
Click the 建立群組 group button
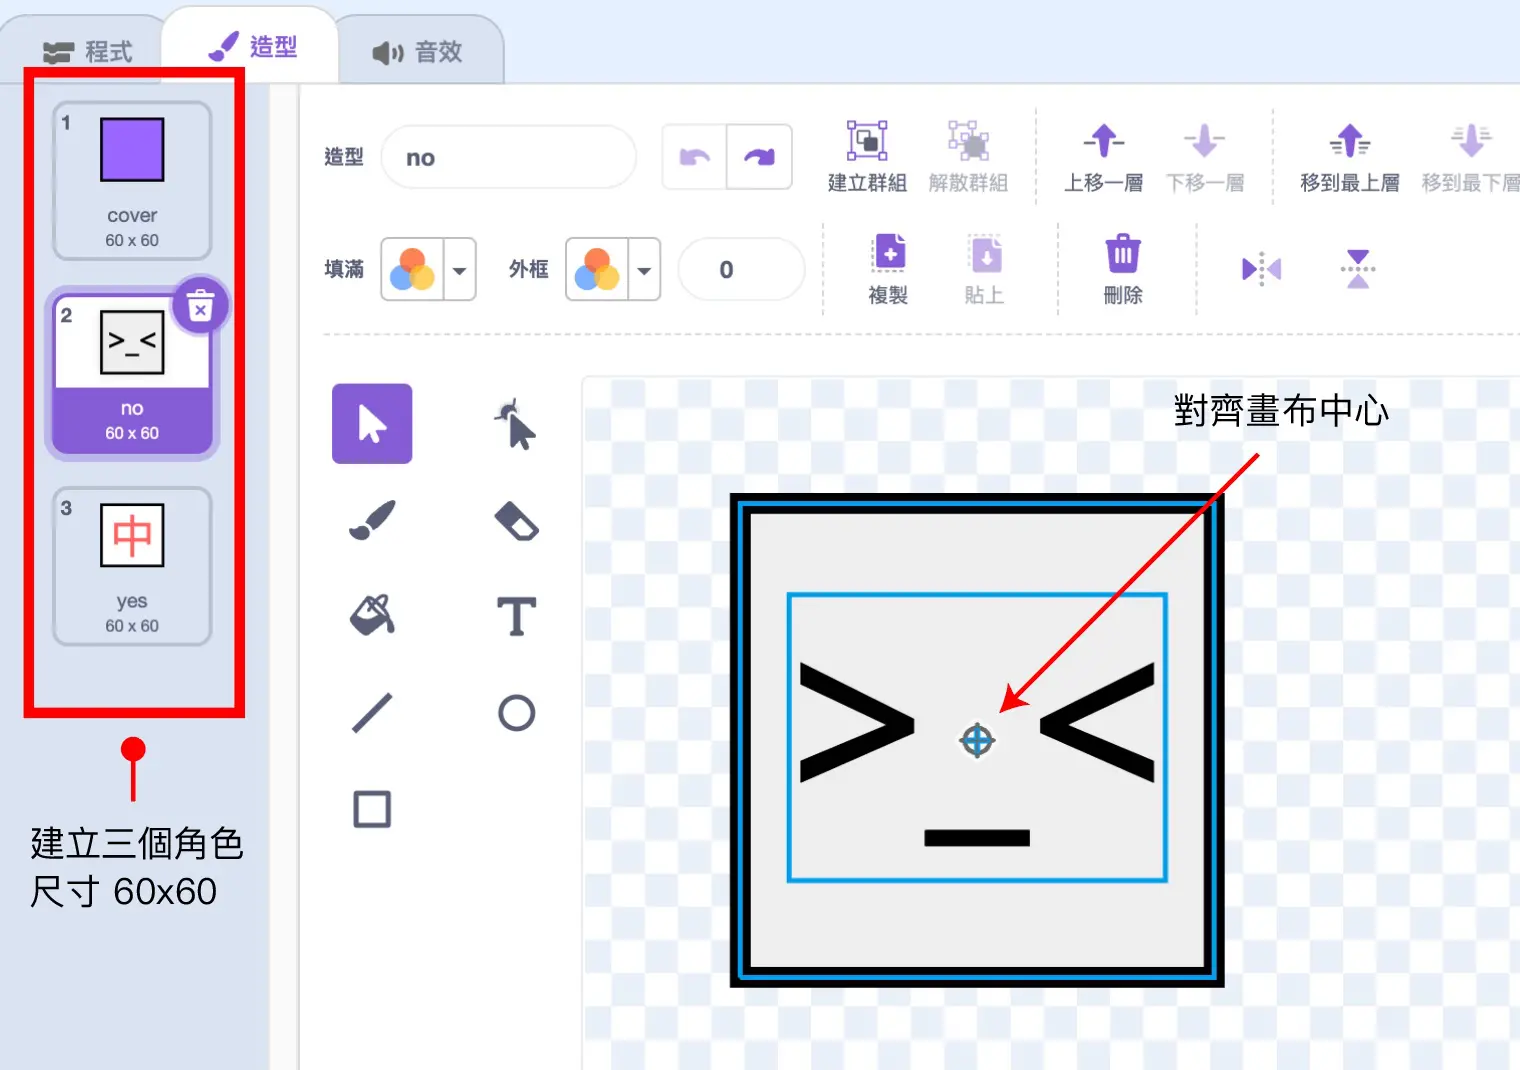(x=867, y=156)
